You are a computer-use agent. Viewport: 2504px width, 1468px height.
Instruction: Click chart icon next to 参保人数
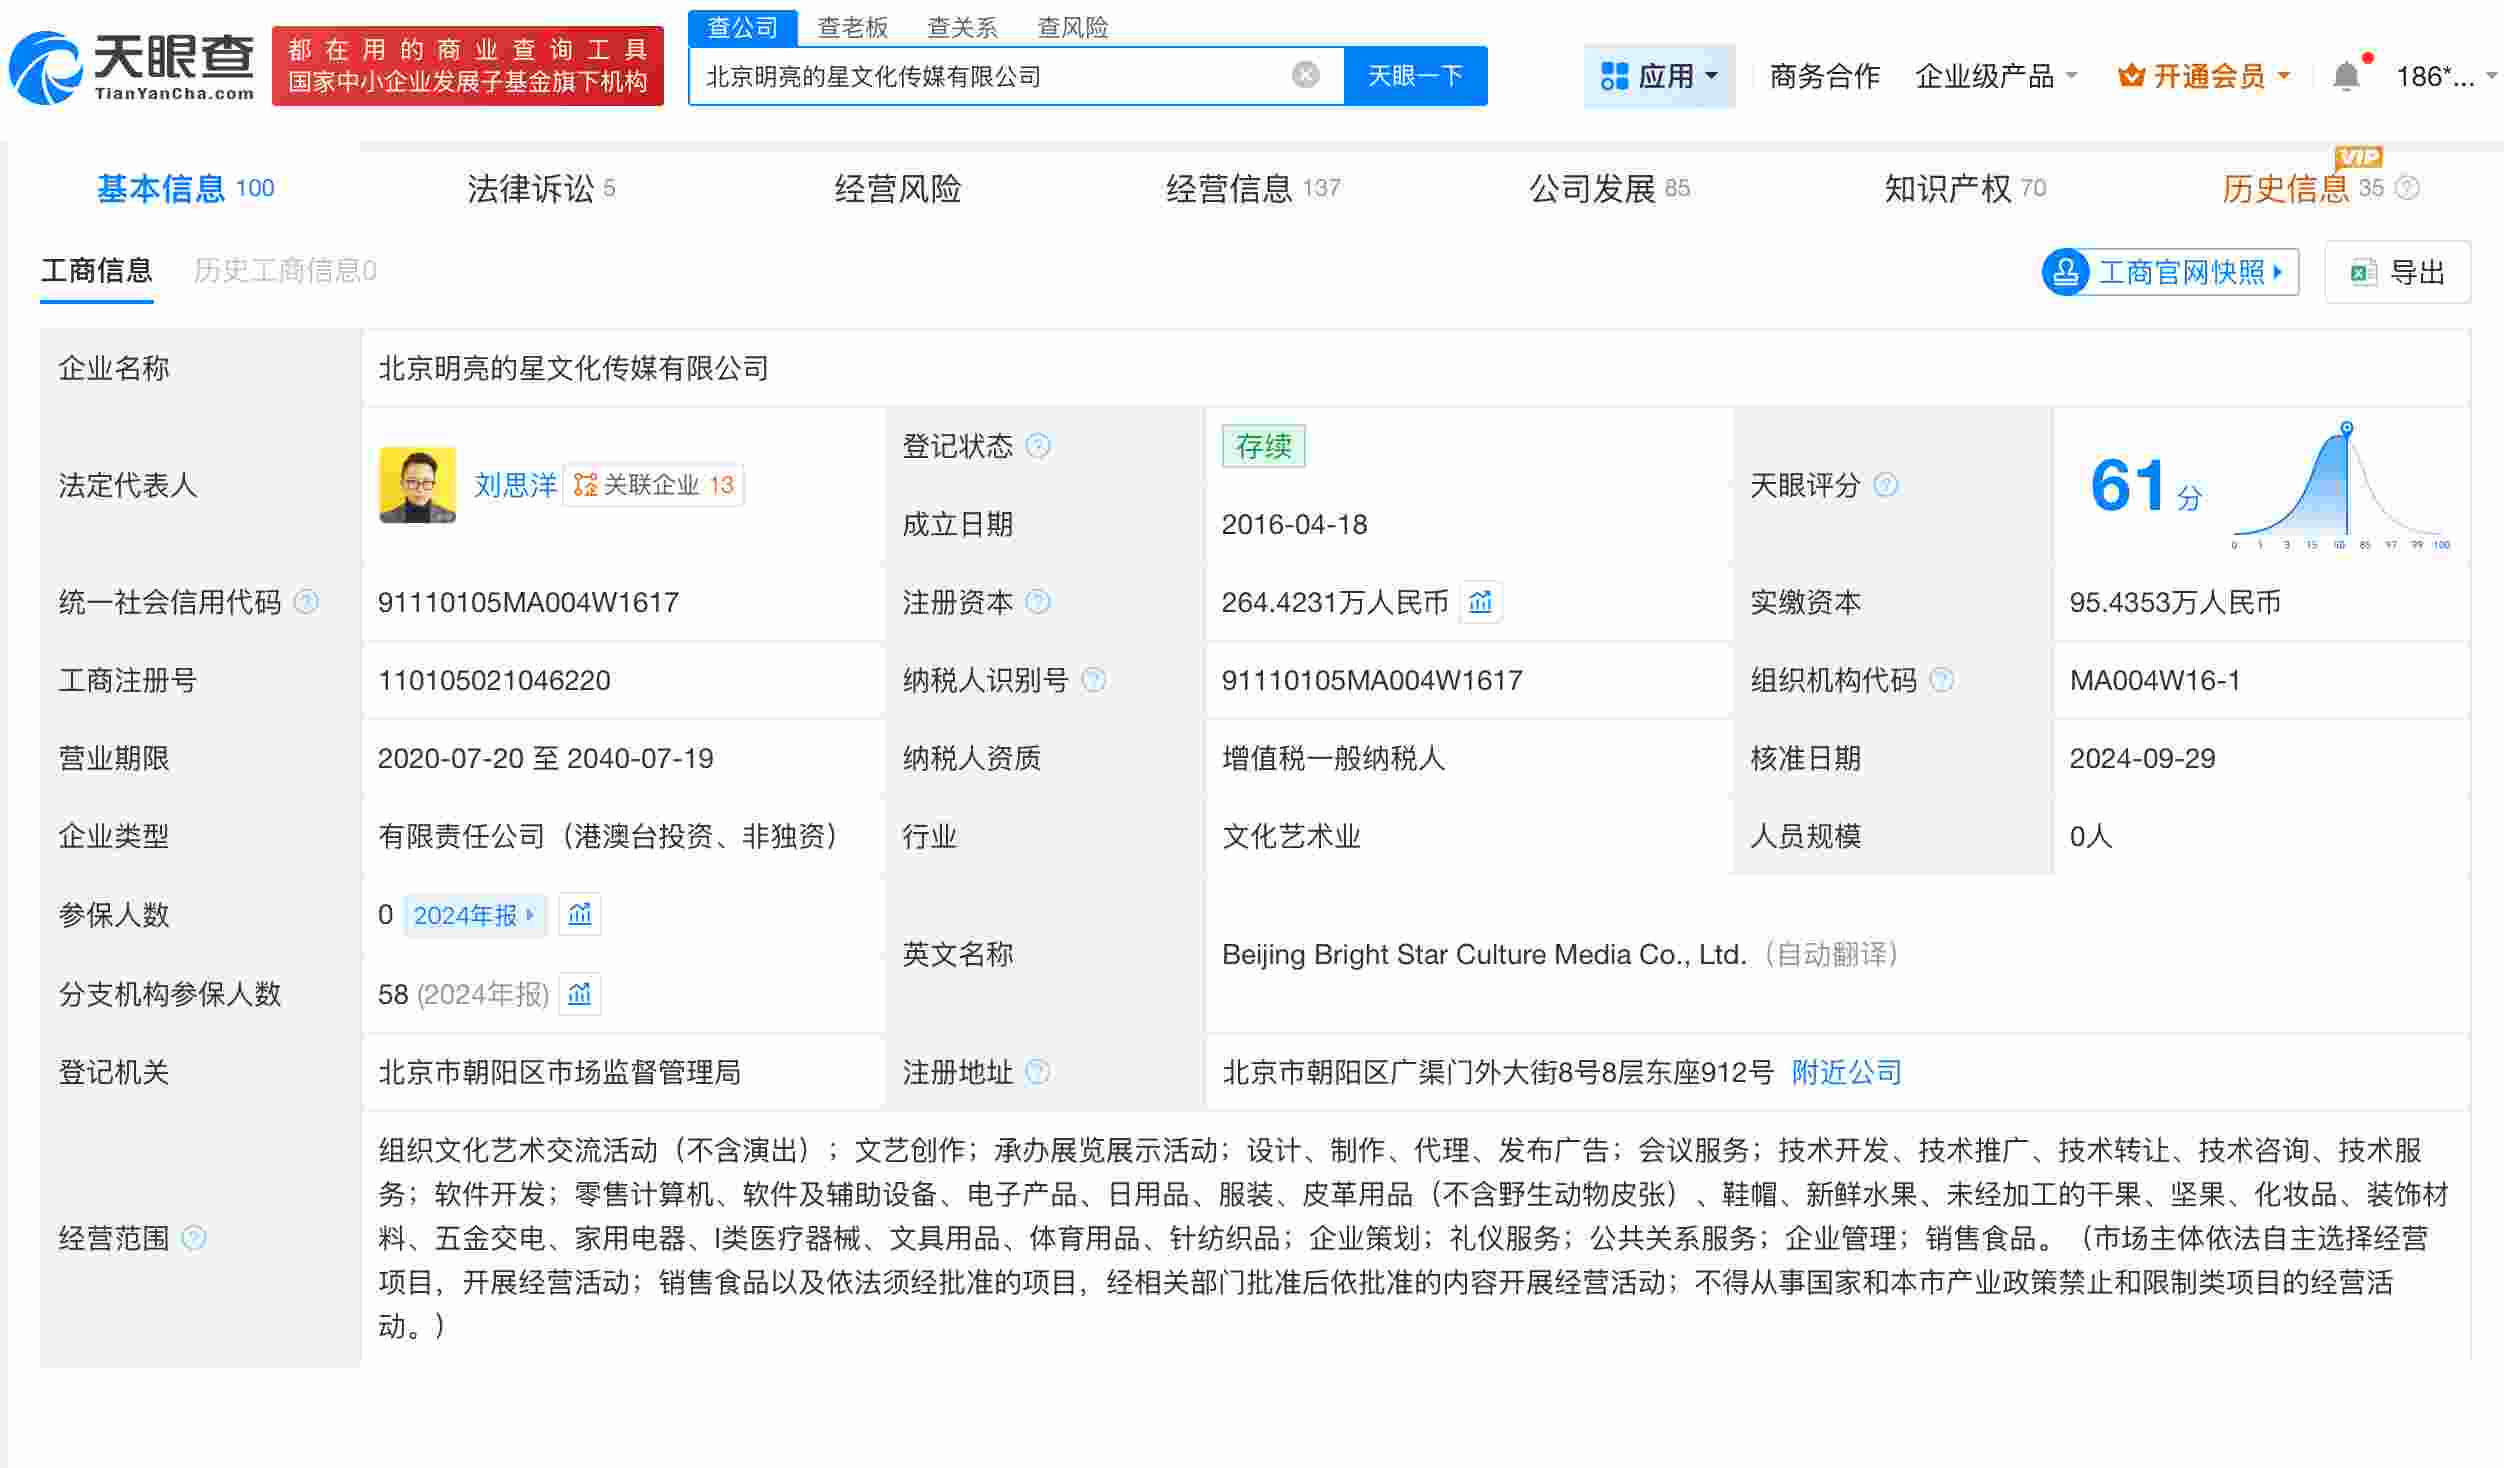pos(580,914)
